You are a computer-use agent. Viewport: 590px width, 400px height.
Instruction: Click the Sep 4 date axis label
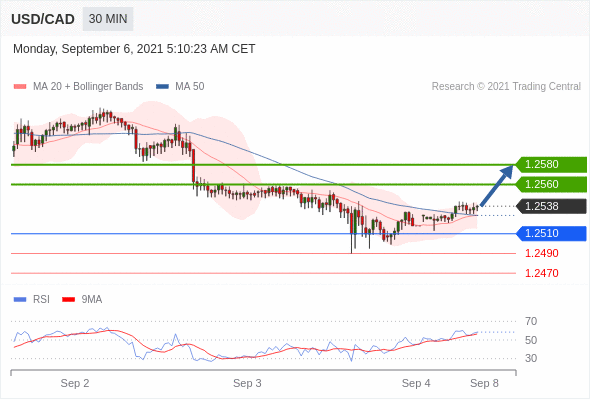pyautogui.click(x=416, y=383)
